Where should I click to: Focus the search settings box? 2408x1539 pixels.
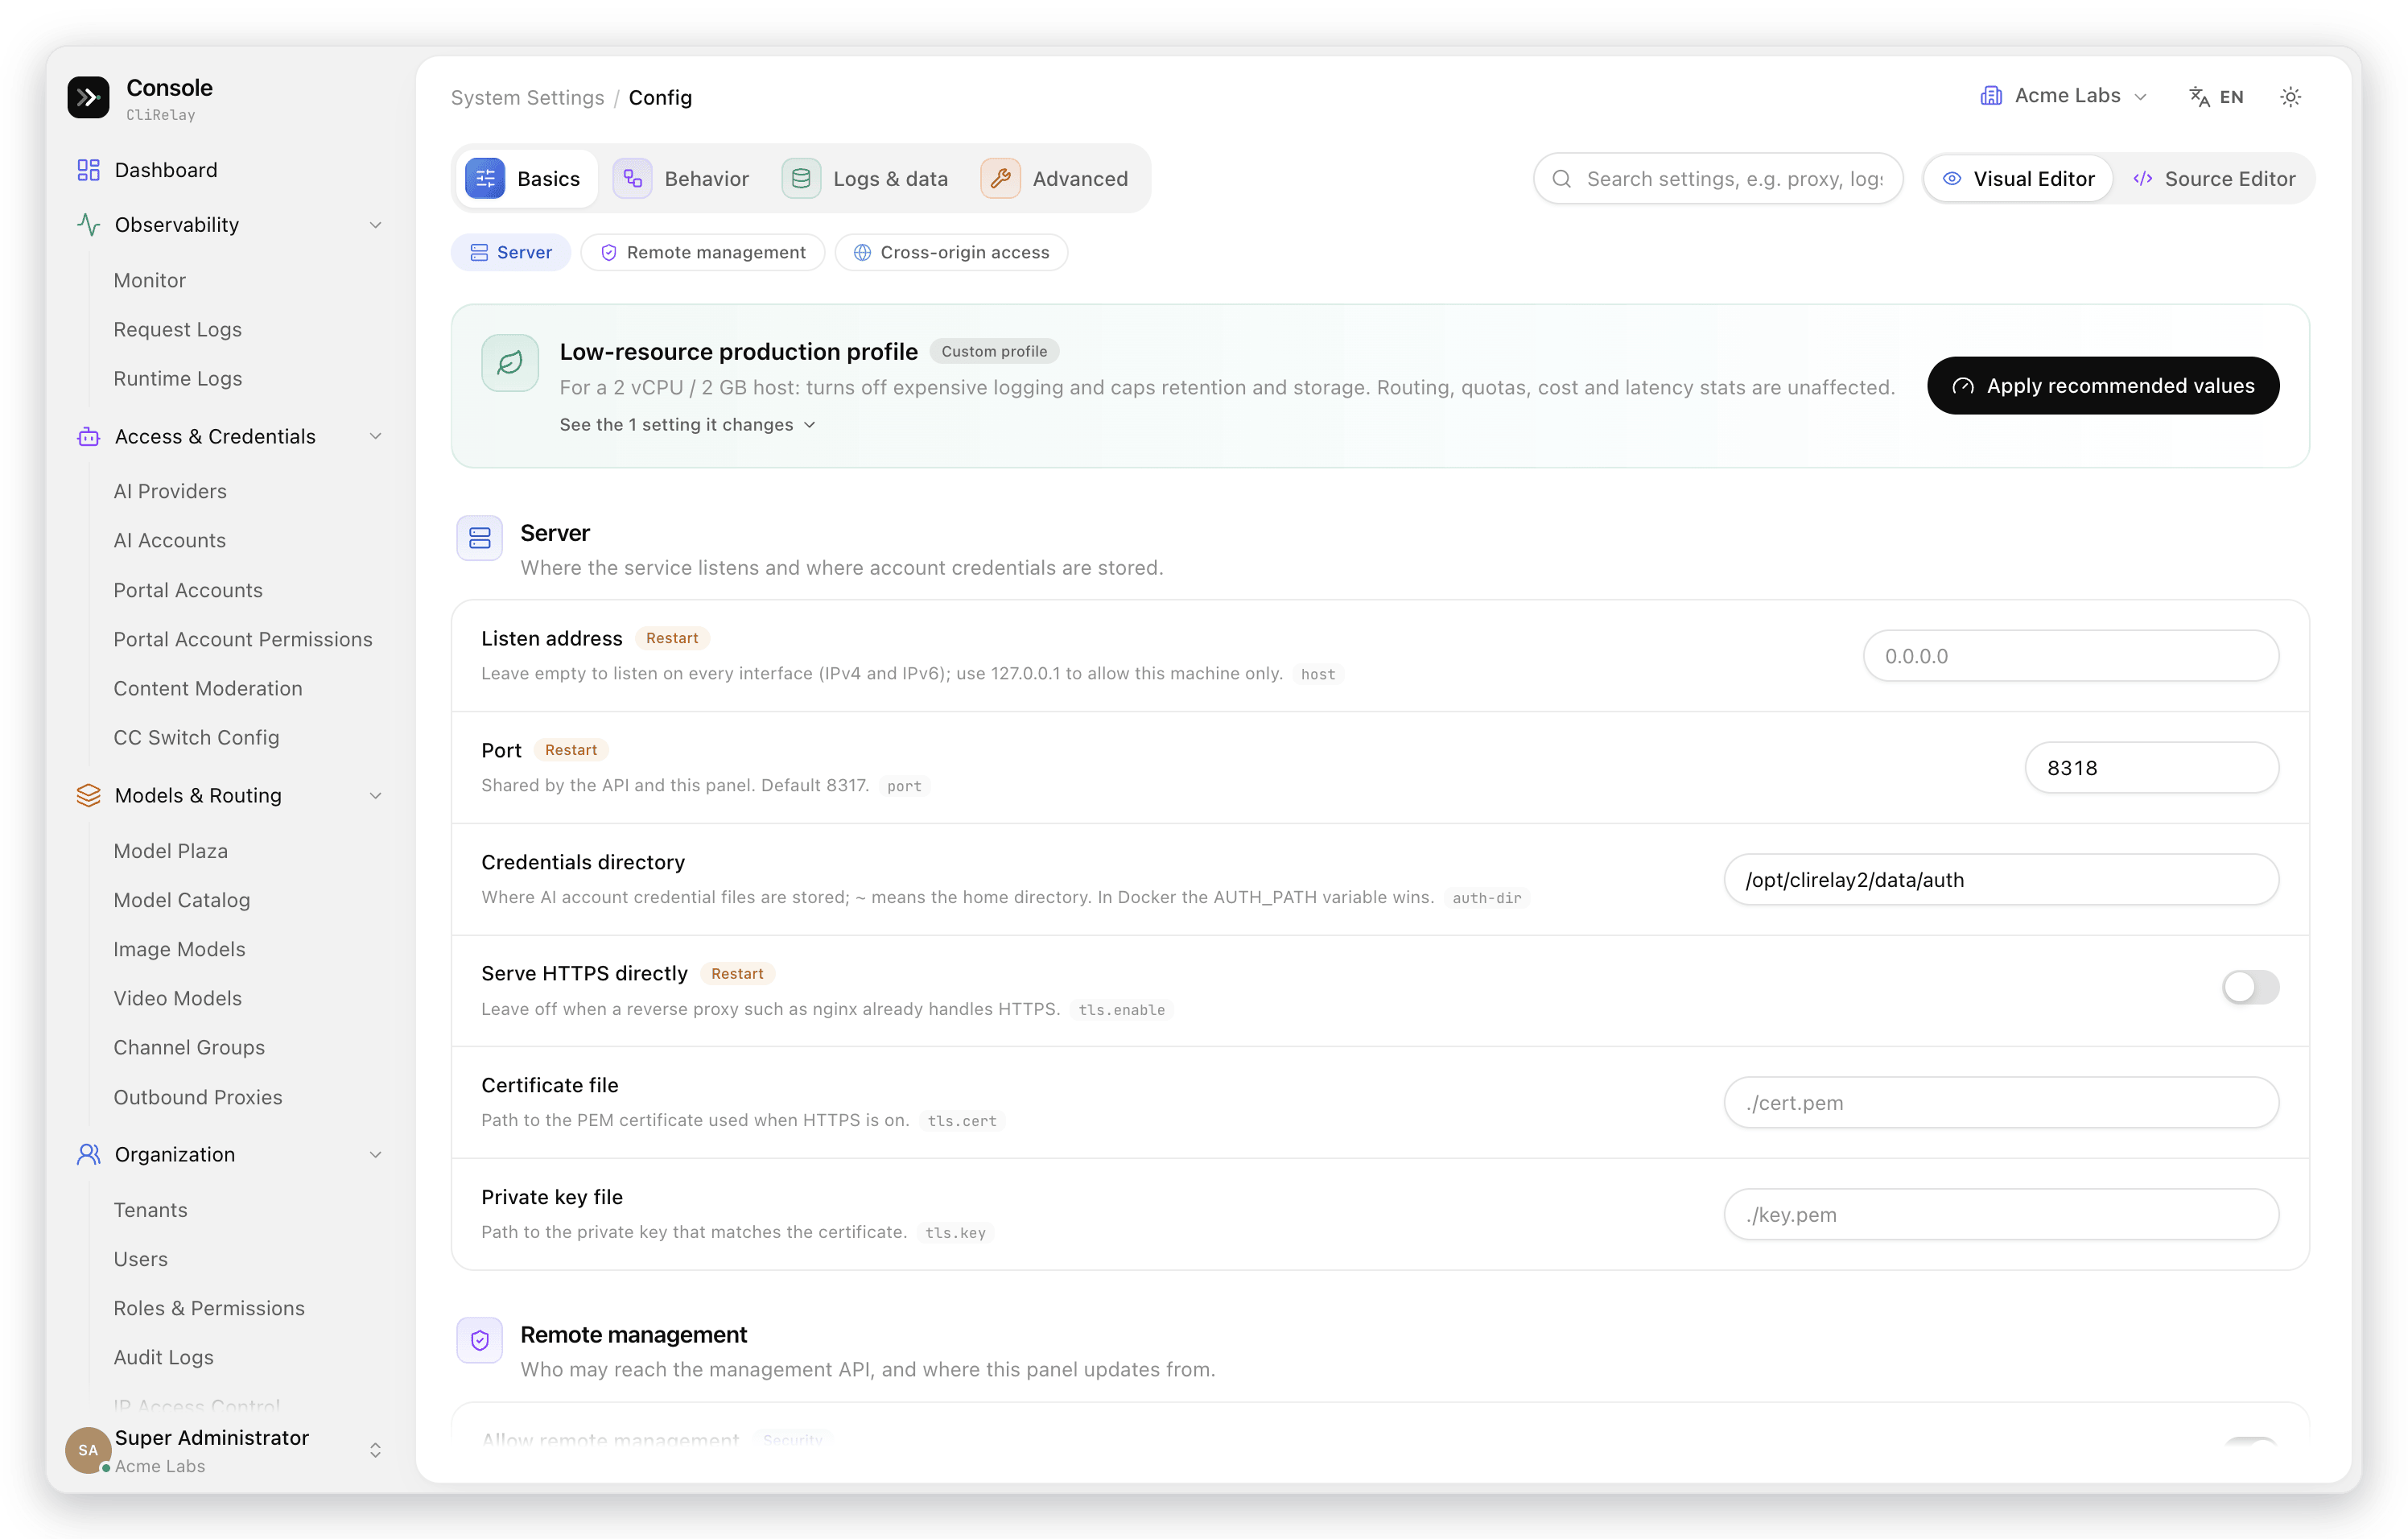[x=1718, y=179]
